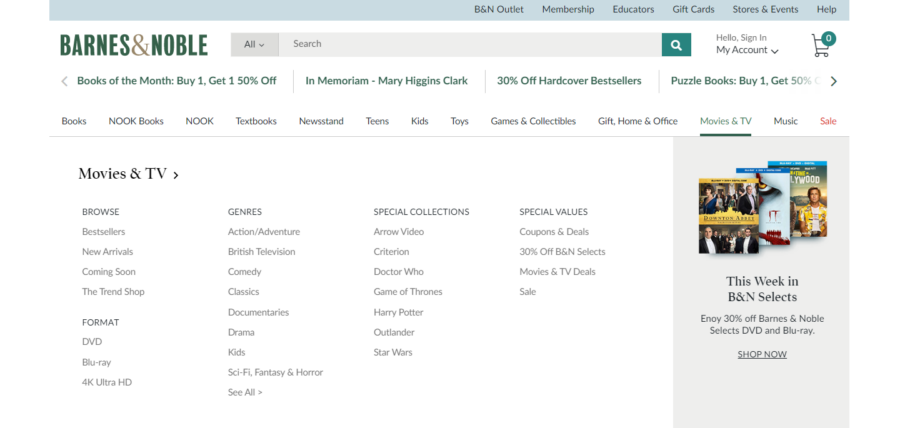Show previous promotions with left arrow
This screenshot has width=900, height=428.
click(64, 81)
